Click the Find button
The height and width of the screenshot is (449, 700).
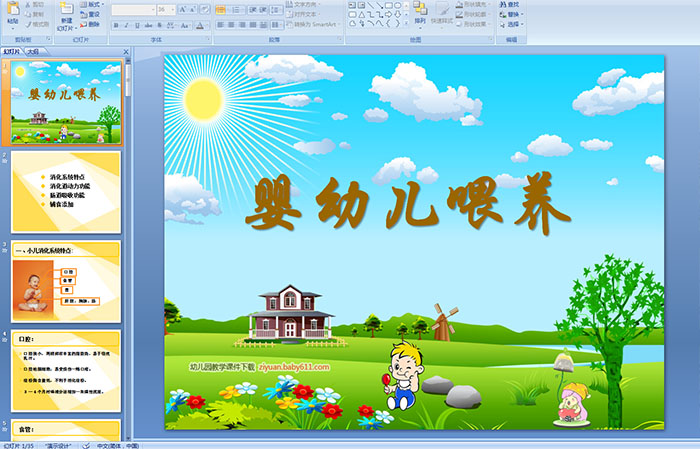pos(509,4)
